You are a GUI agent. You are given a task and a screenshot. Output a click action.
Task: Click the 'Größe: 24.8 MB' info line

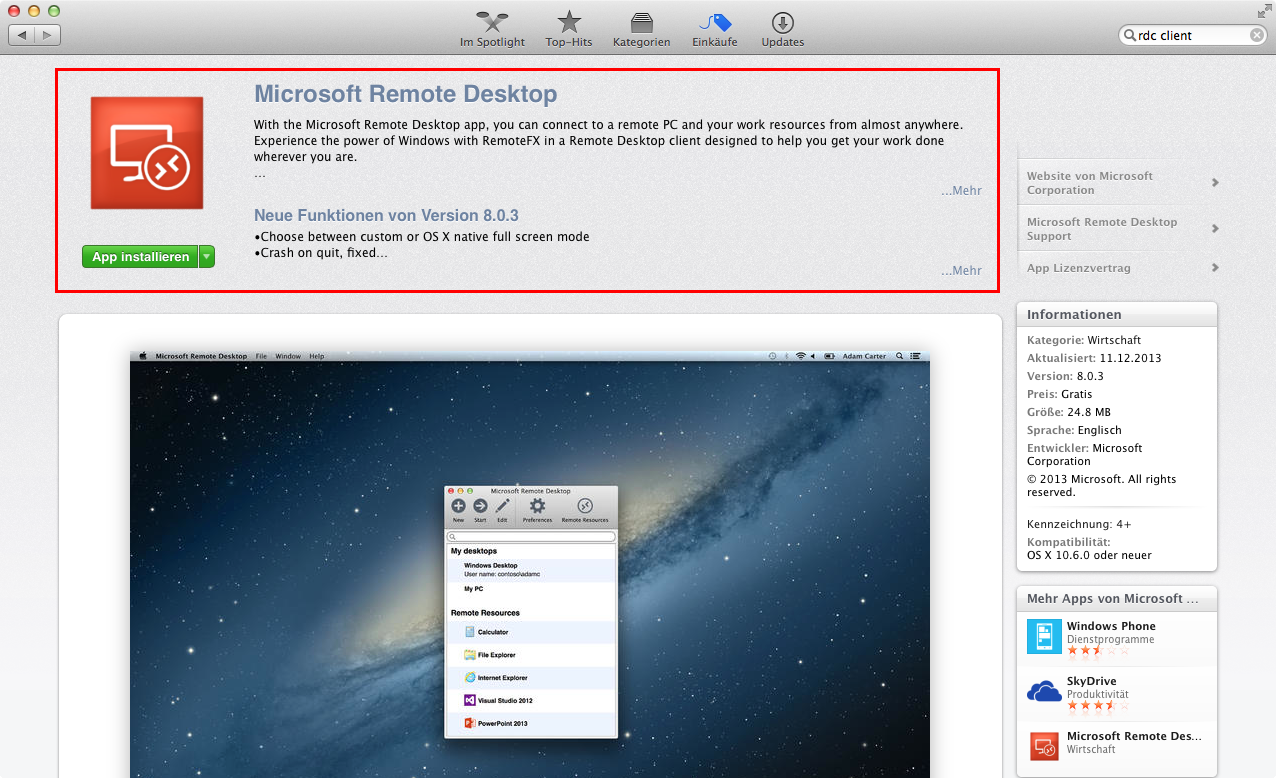point(1069,412)
